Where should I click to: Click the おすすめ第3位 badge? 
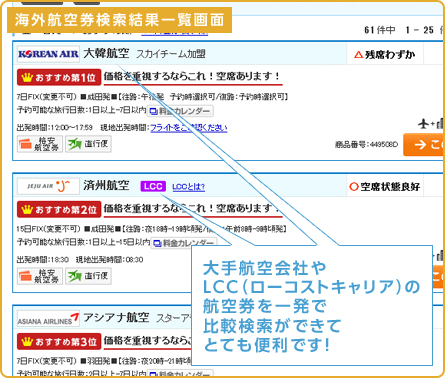[x=59, y=342]
